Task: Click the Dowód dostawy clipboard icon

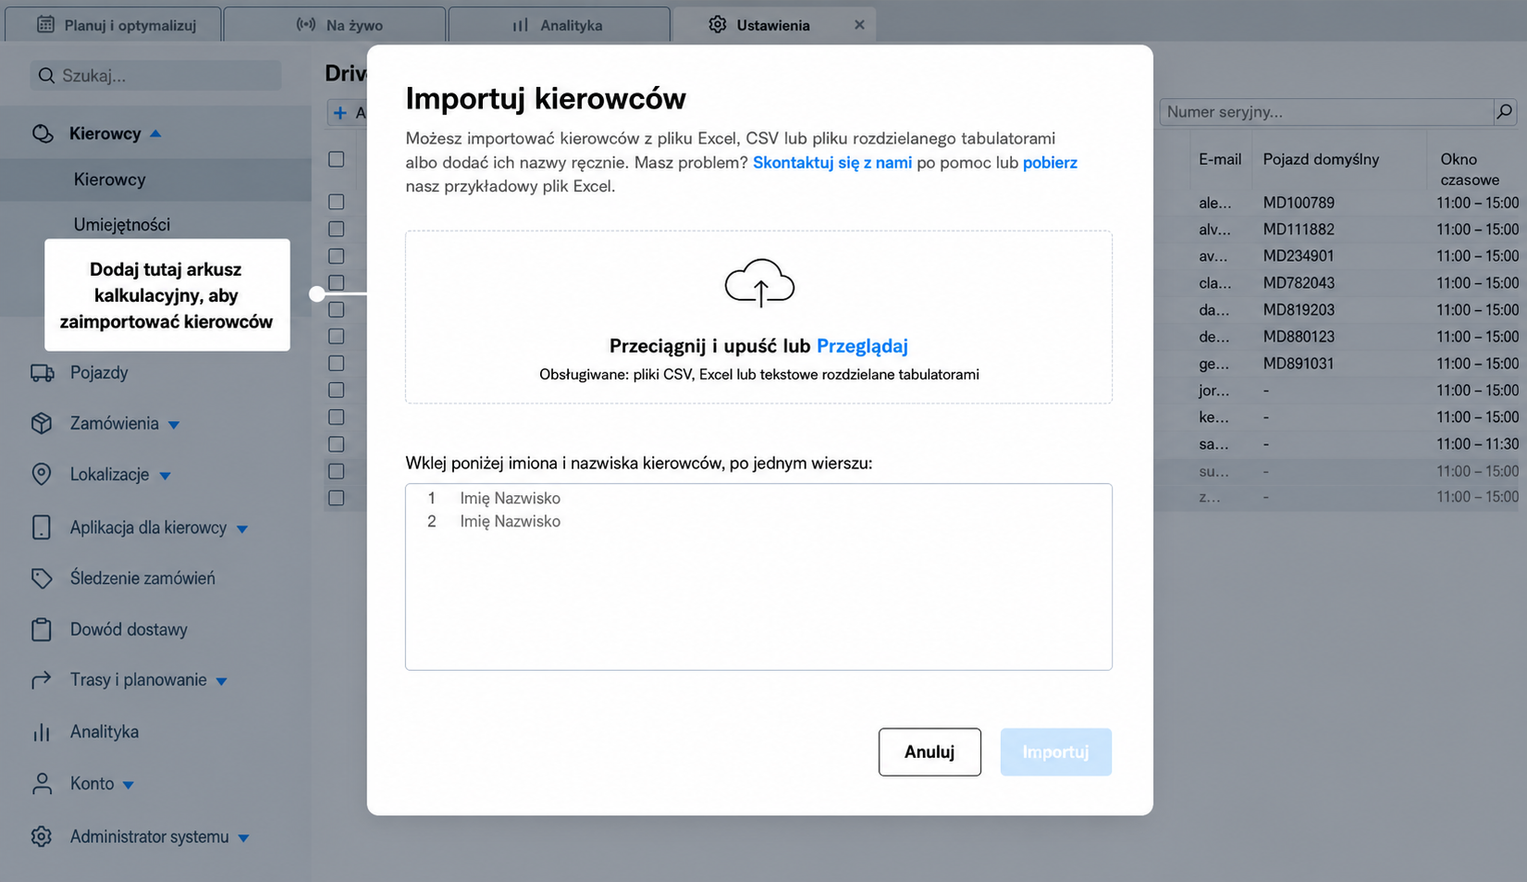Action: tap(41, 629)
